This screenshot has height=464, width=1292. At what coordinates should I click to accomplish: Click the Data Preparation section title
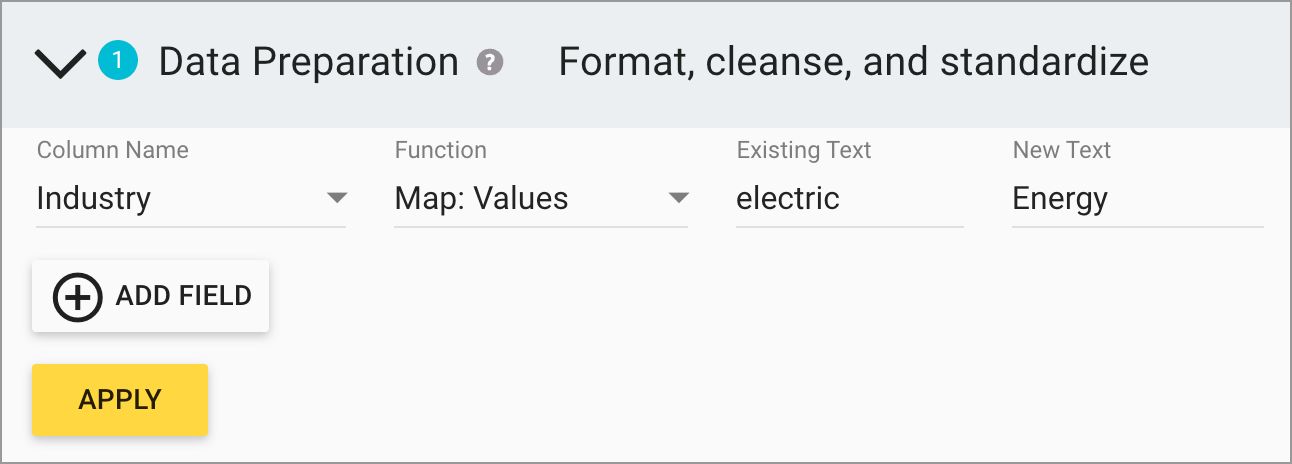tap(308, 62)
